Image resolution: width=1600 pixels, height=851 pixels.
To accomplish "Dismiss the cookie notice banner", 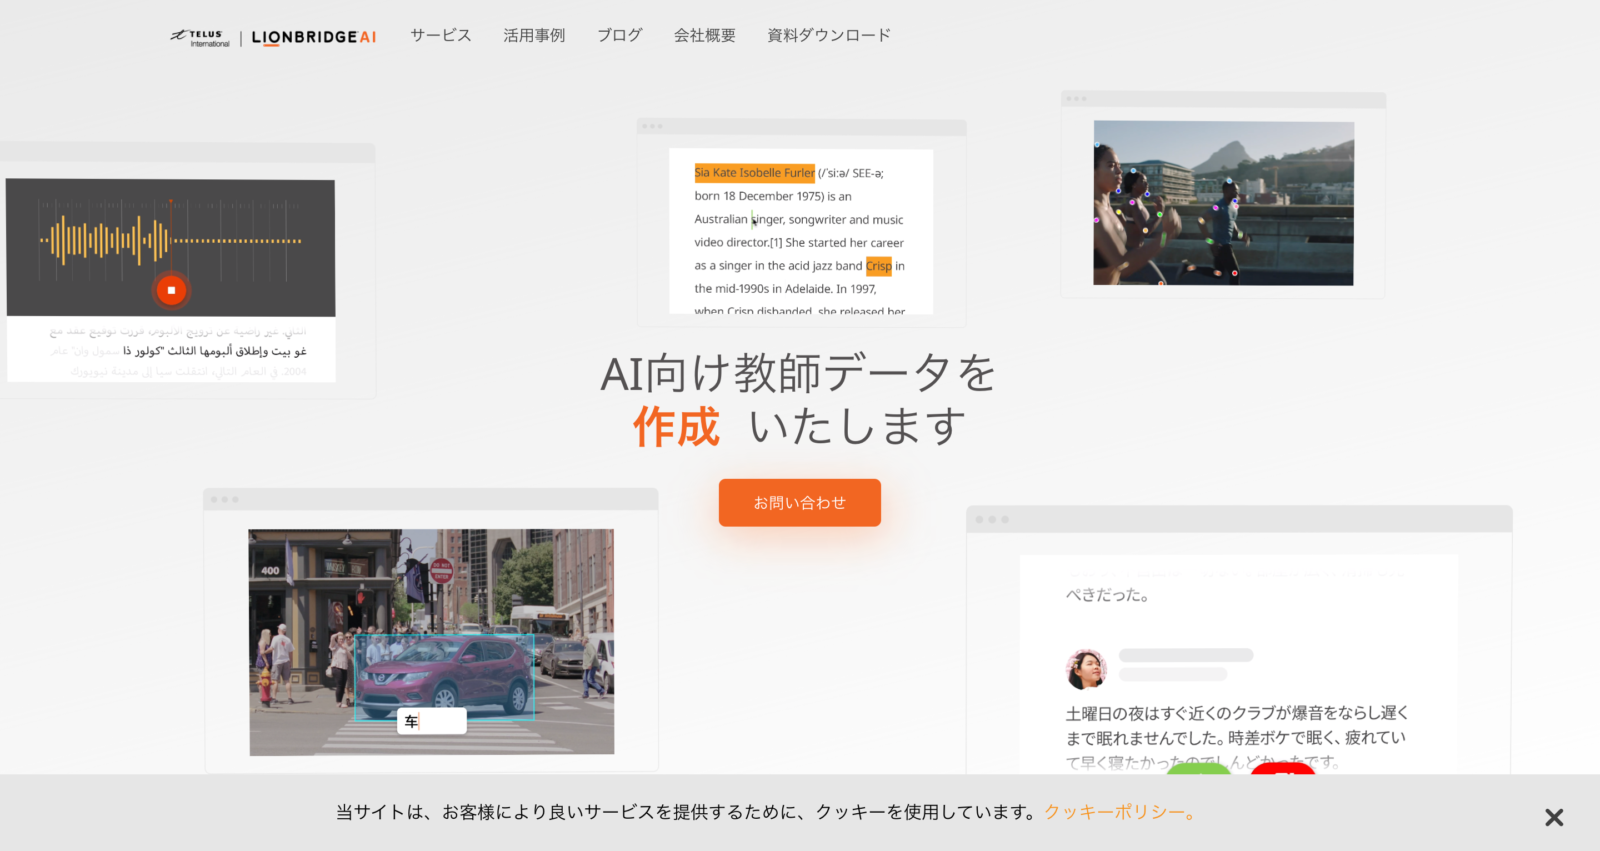I will [x=1554, y=817].
